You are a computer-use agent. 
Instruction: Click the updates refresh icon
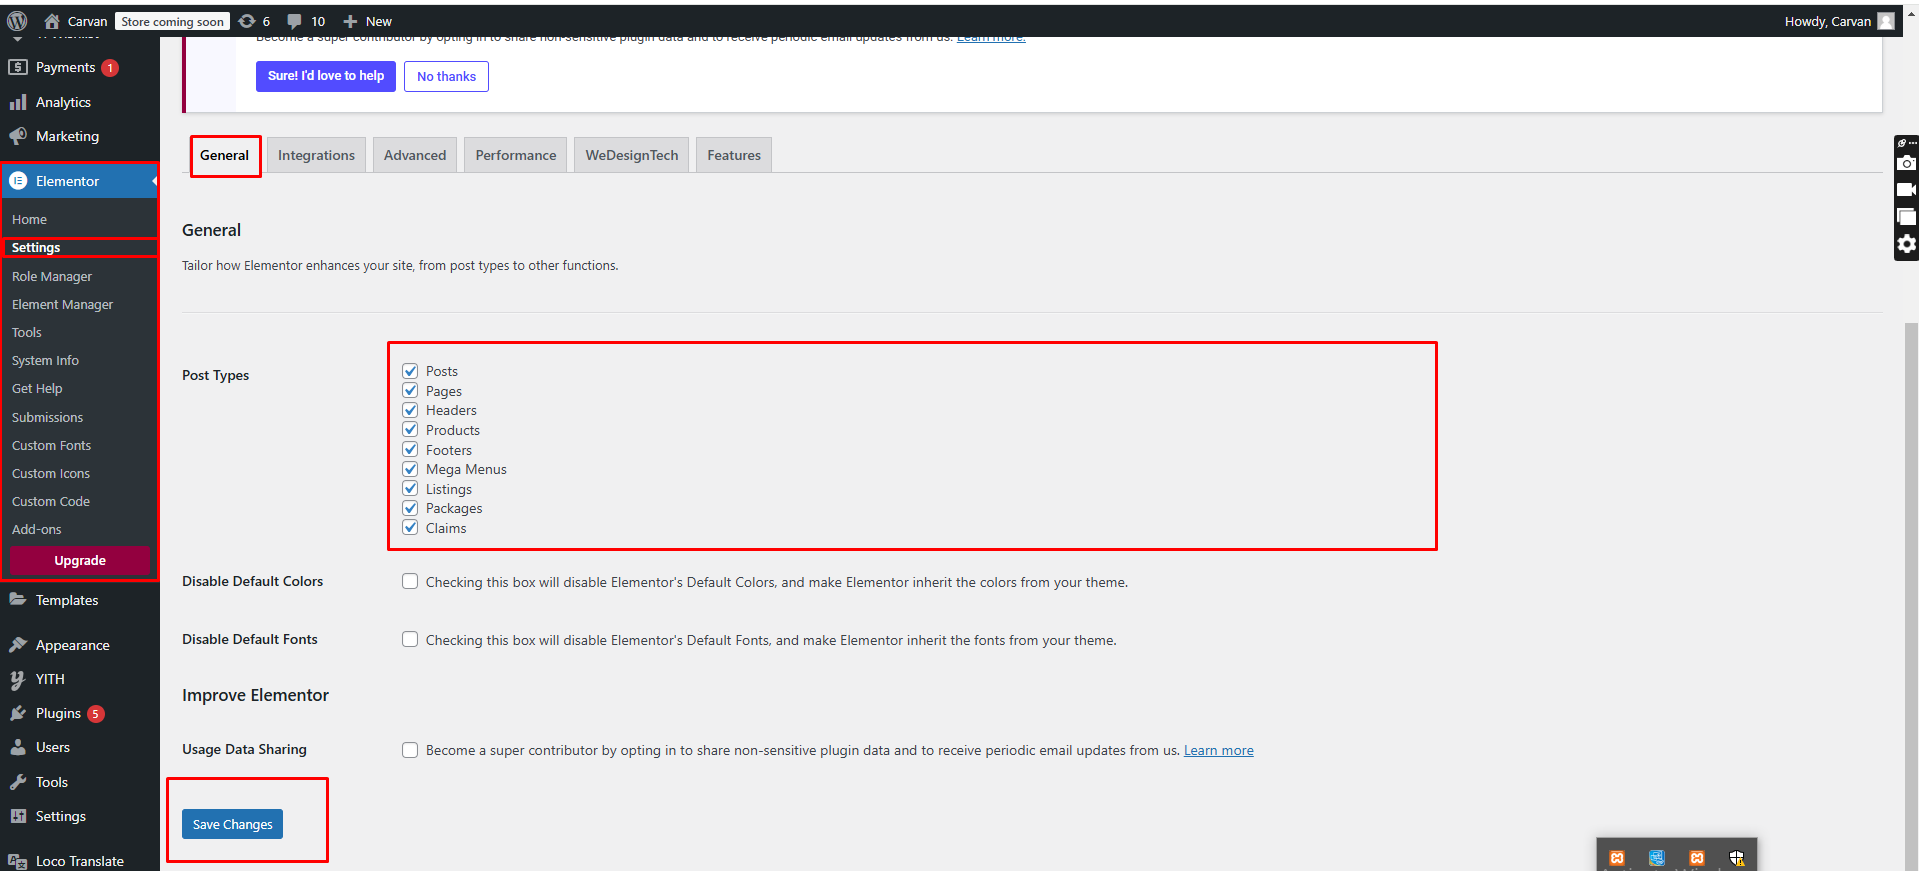(x=247, y=21)
